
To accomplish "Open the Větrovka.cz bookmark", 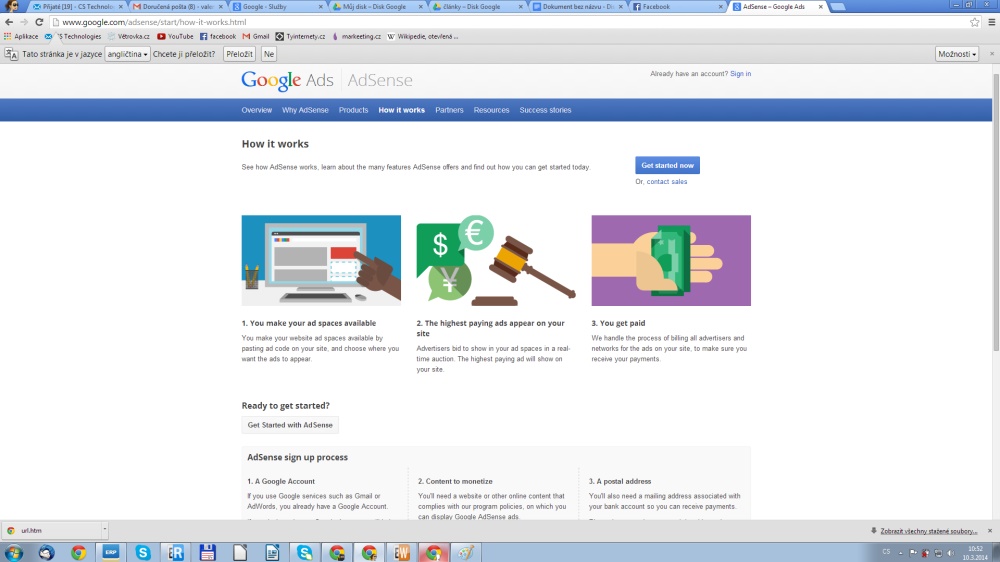I will 129,36.
